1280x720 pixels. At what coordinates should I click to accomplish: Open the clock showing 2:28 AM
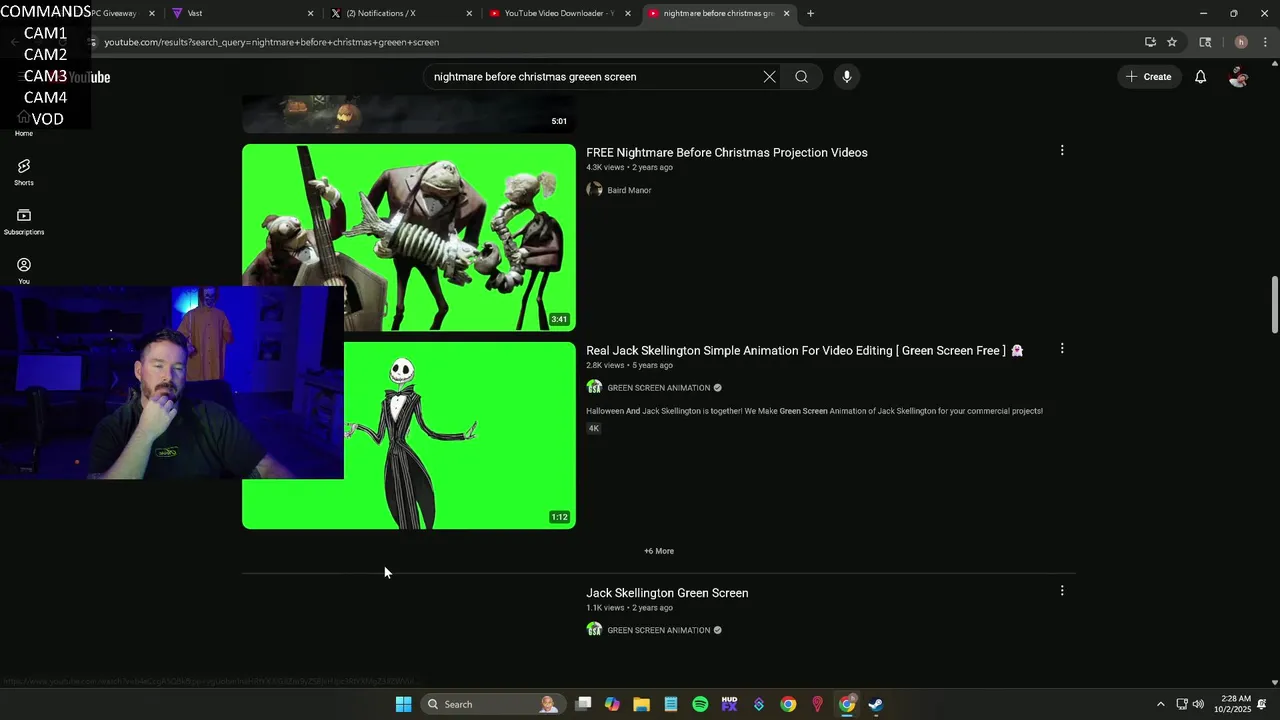point(1232,704)
